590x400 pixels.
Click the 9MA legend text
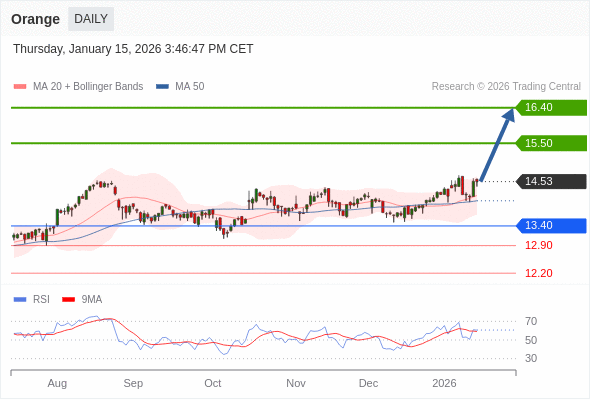click(92, 300)
